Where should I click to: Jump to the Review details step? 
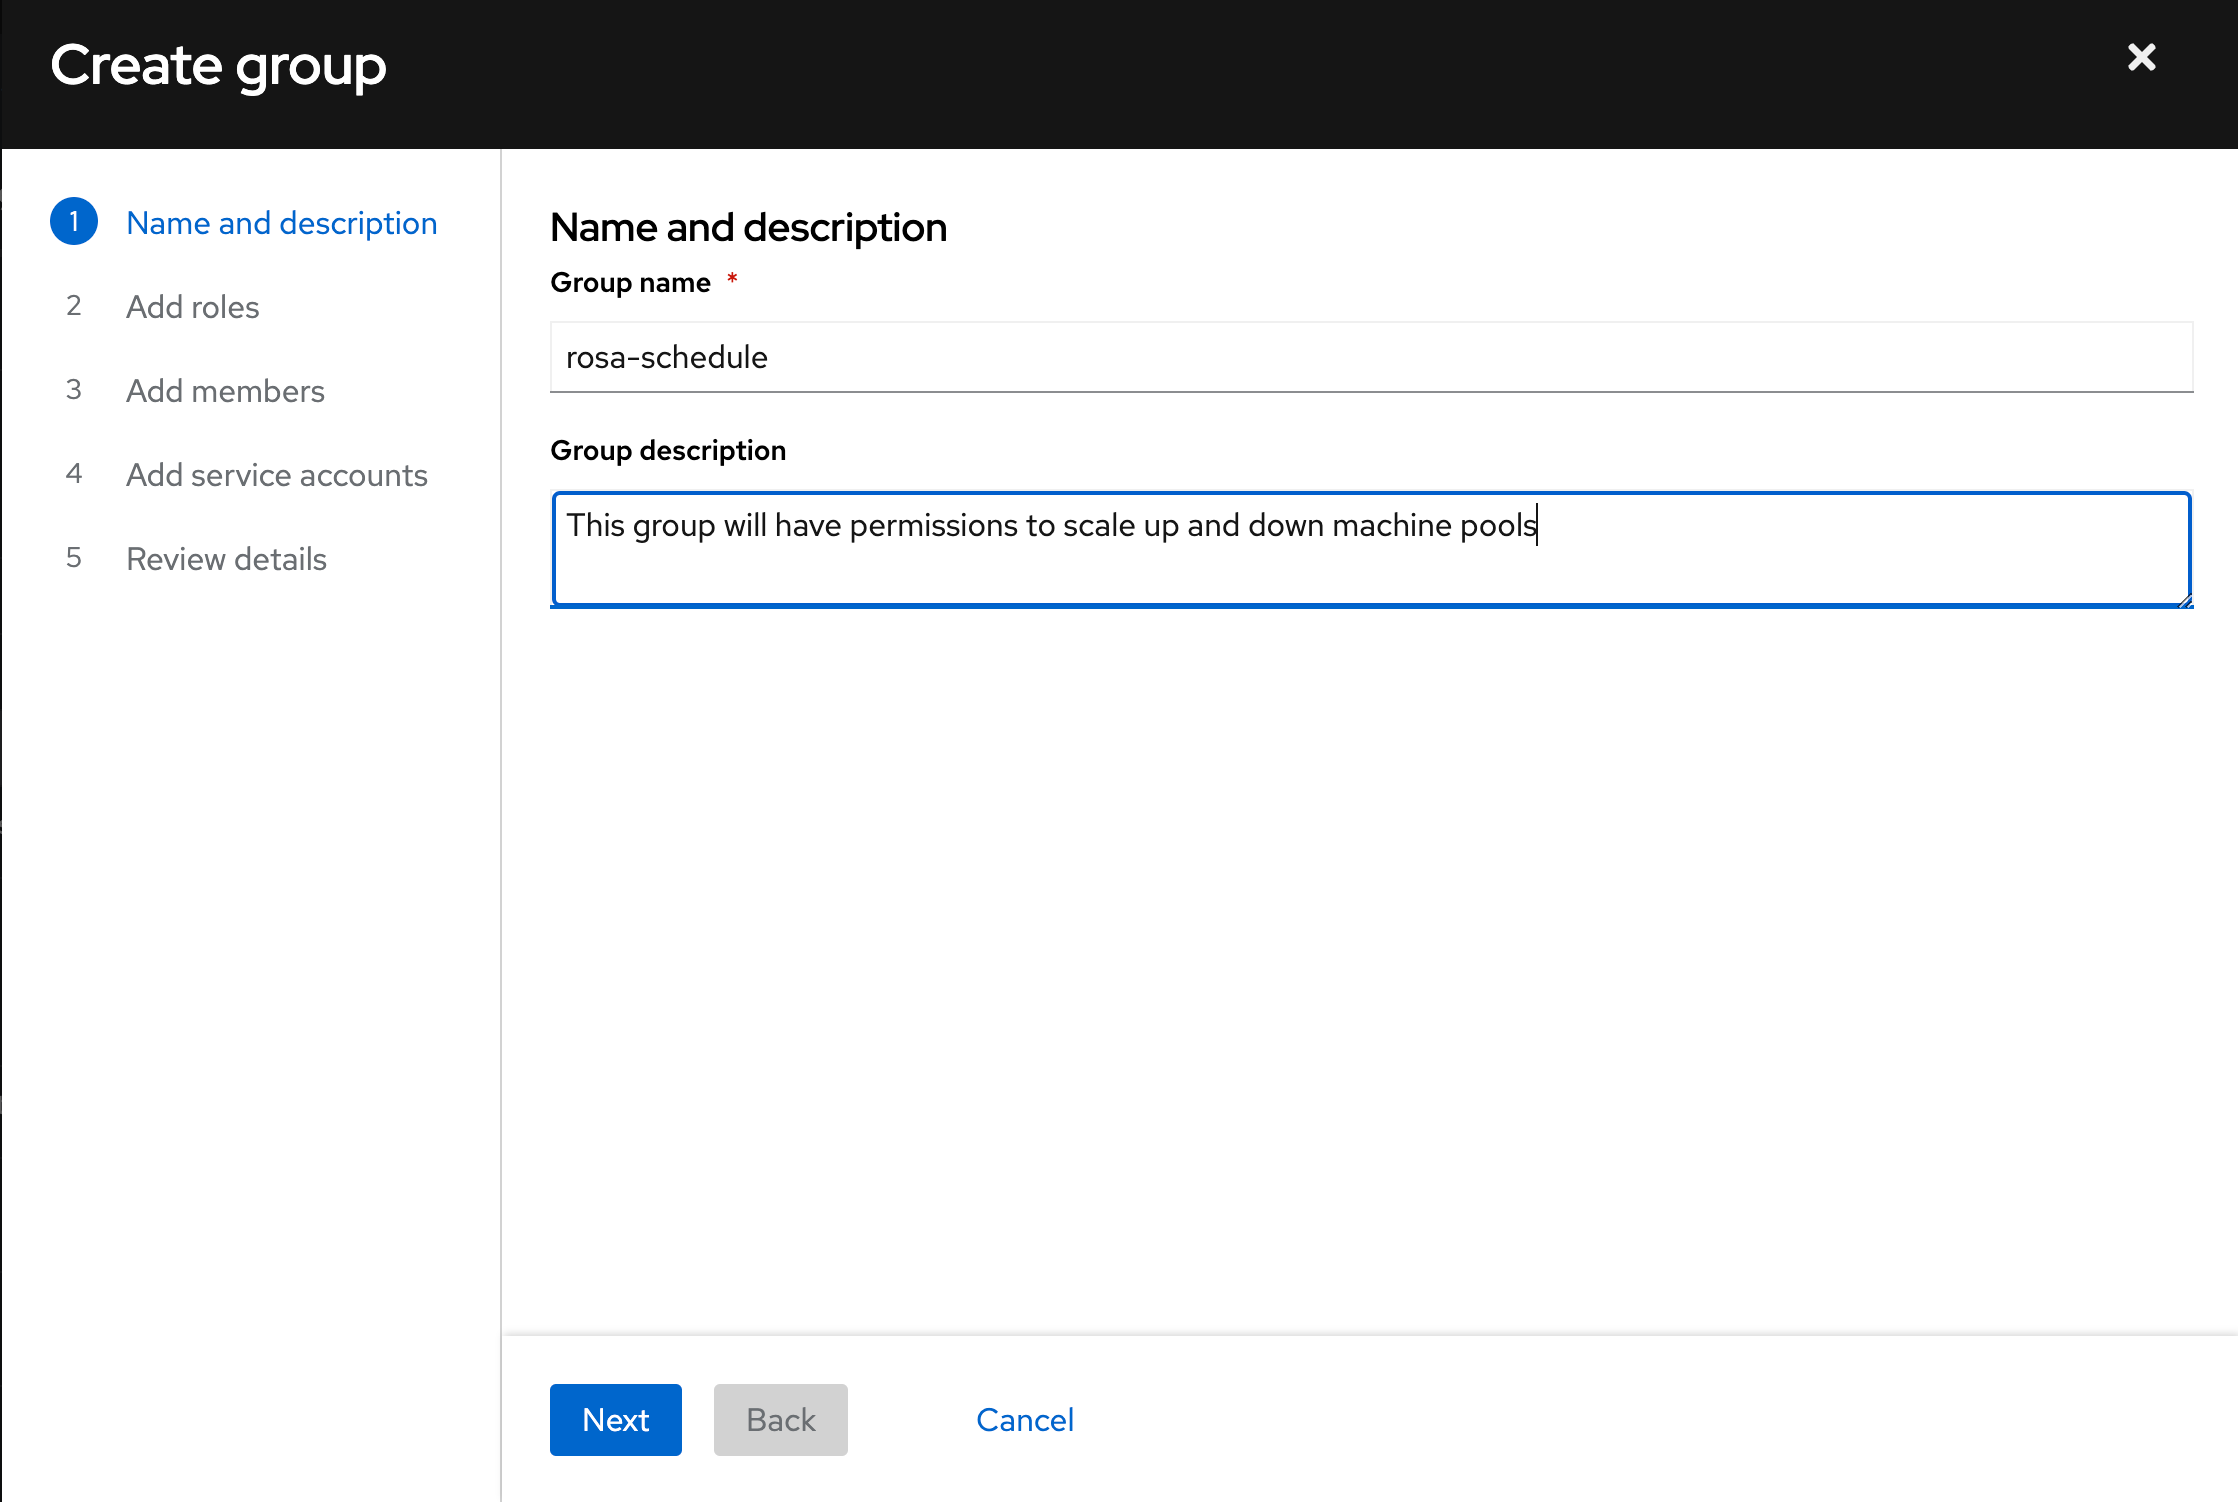[x=226, y=558]
